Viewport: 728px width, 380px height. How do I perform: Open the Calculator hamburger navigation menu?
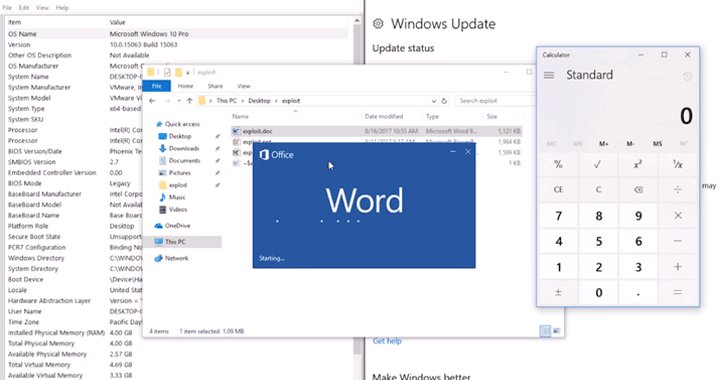pos(549,75)
